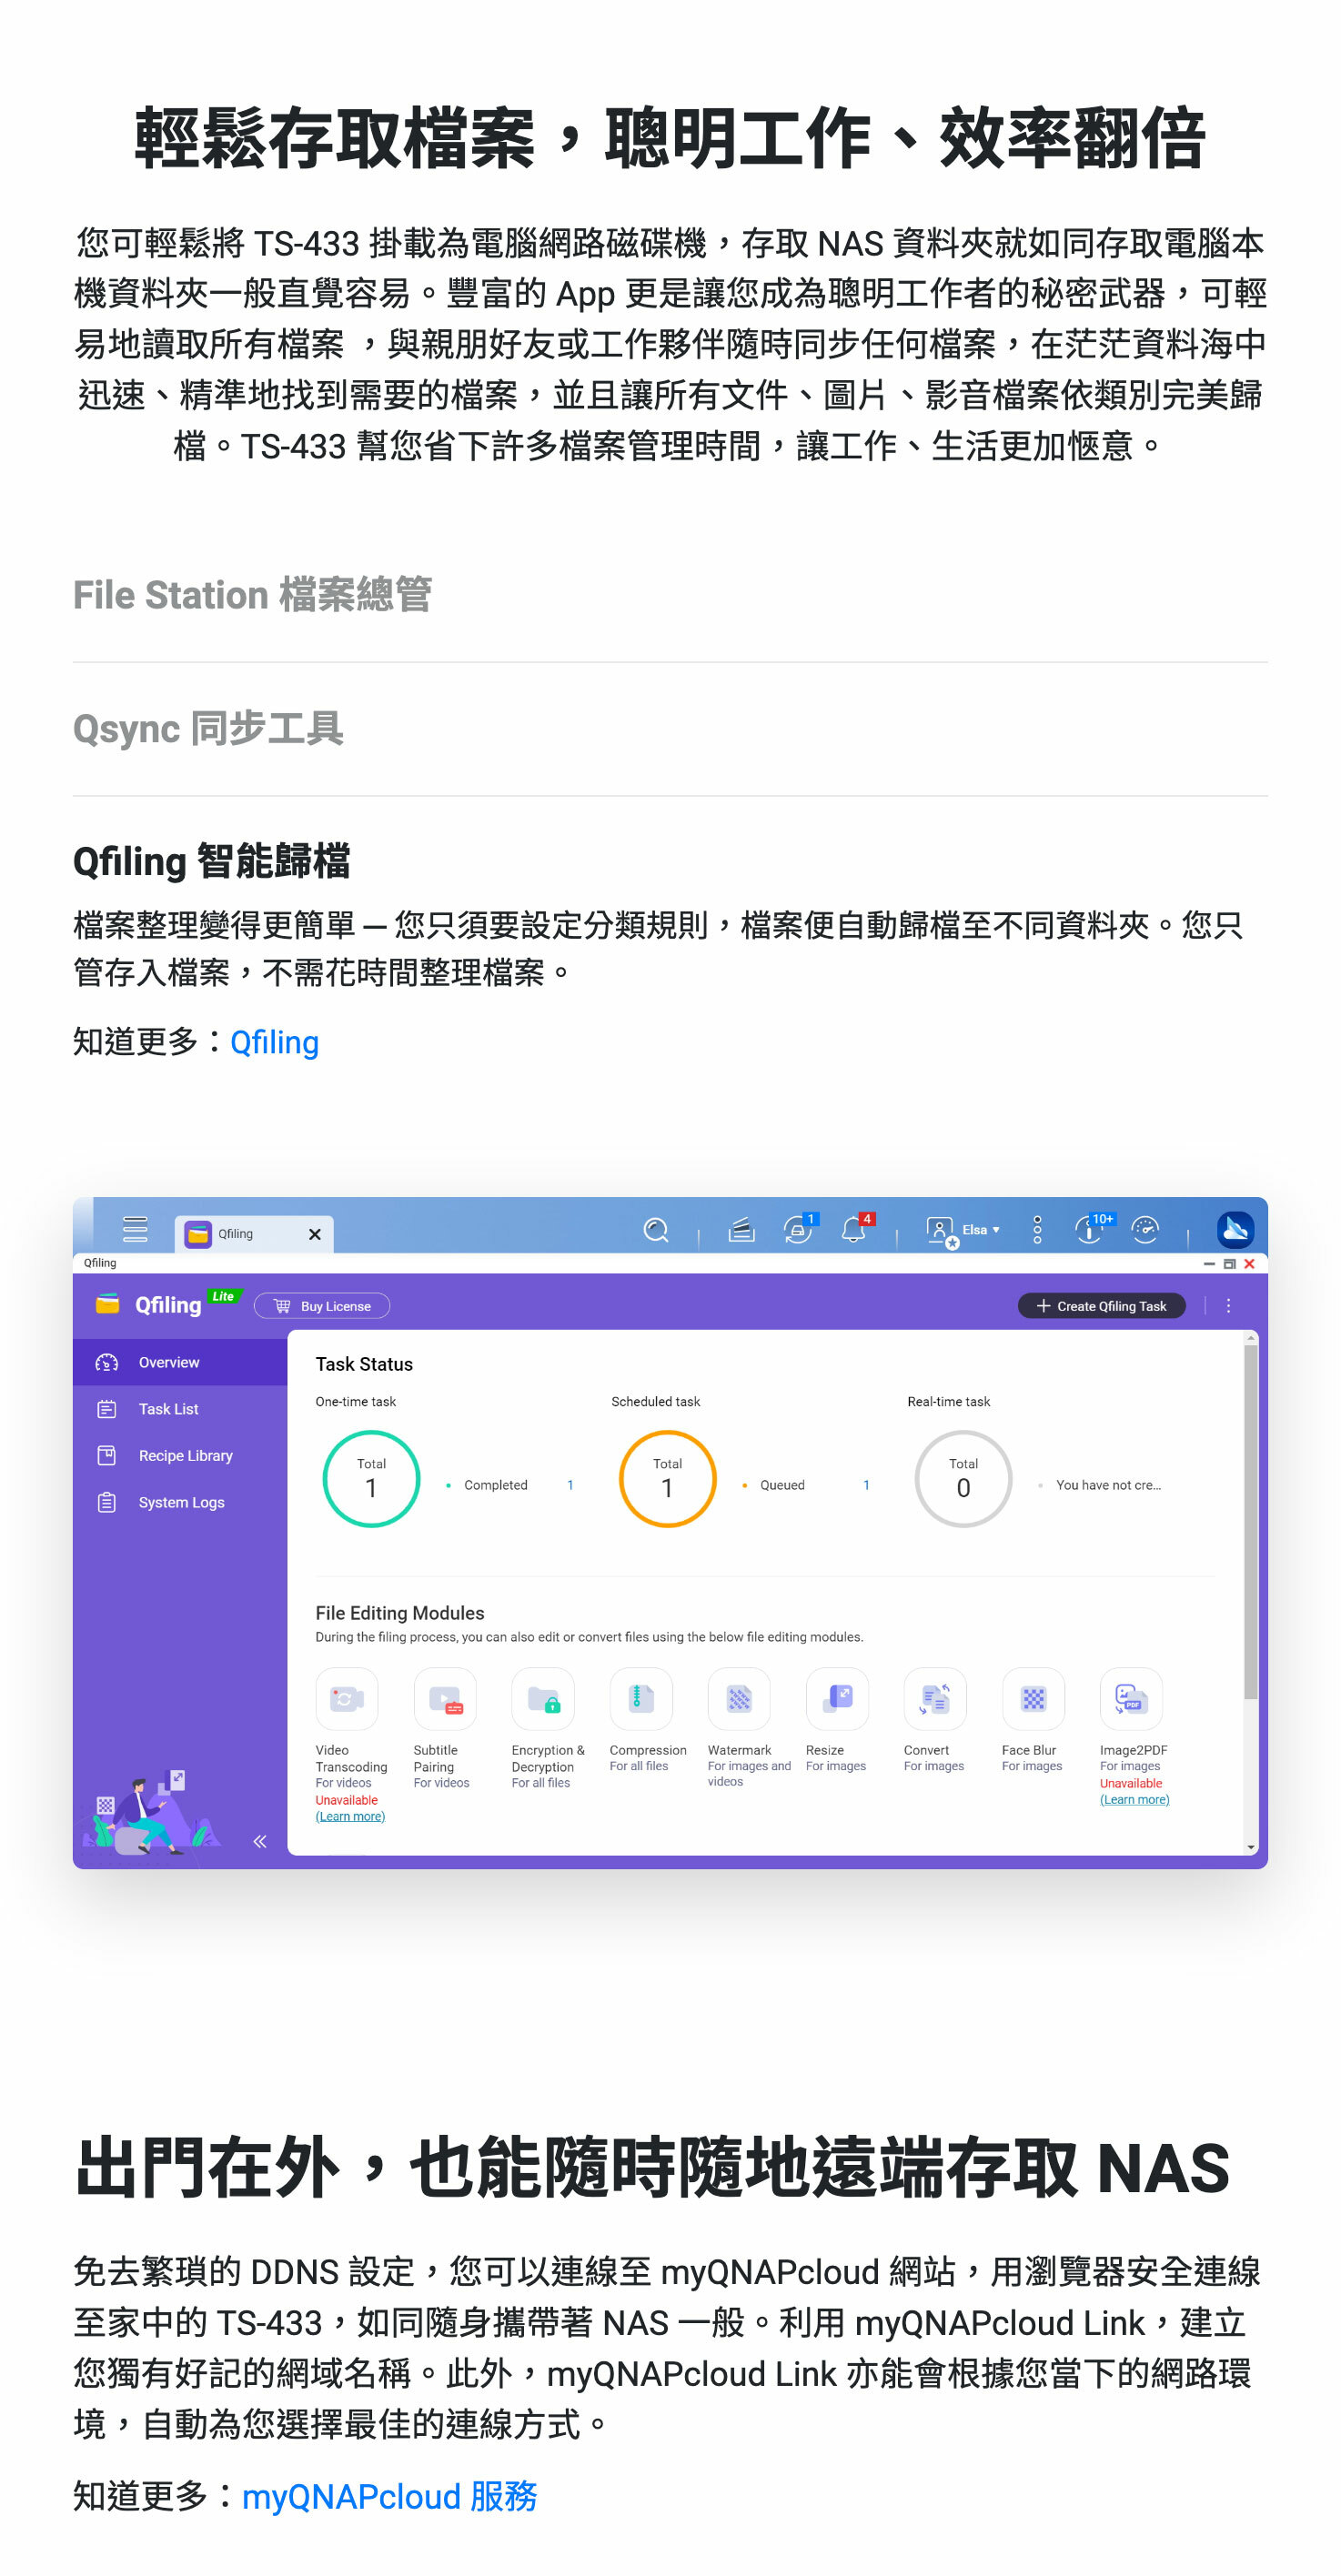The width and height of the screenshot is (1341, 2576).
Task: Click the Scheduled task Total circle
Action: 667,1479
